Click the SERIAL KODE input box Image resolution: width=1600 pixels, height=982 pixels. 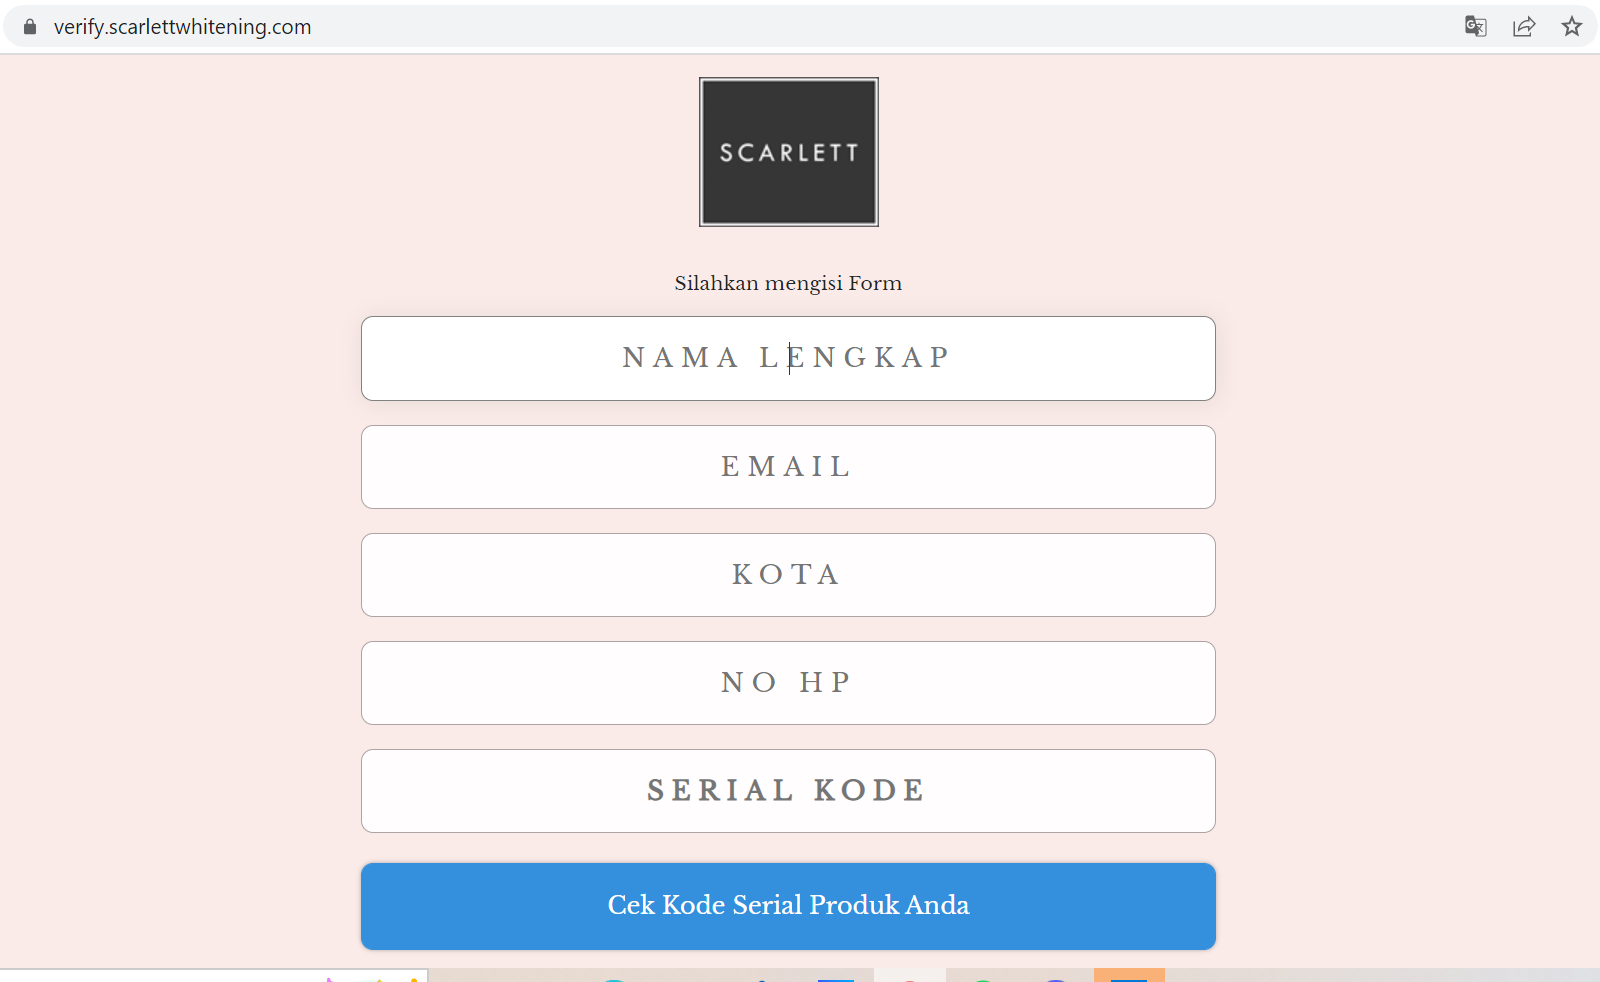coord(788,791)
